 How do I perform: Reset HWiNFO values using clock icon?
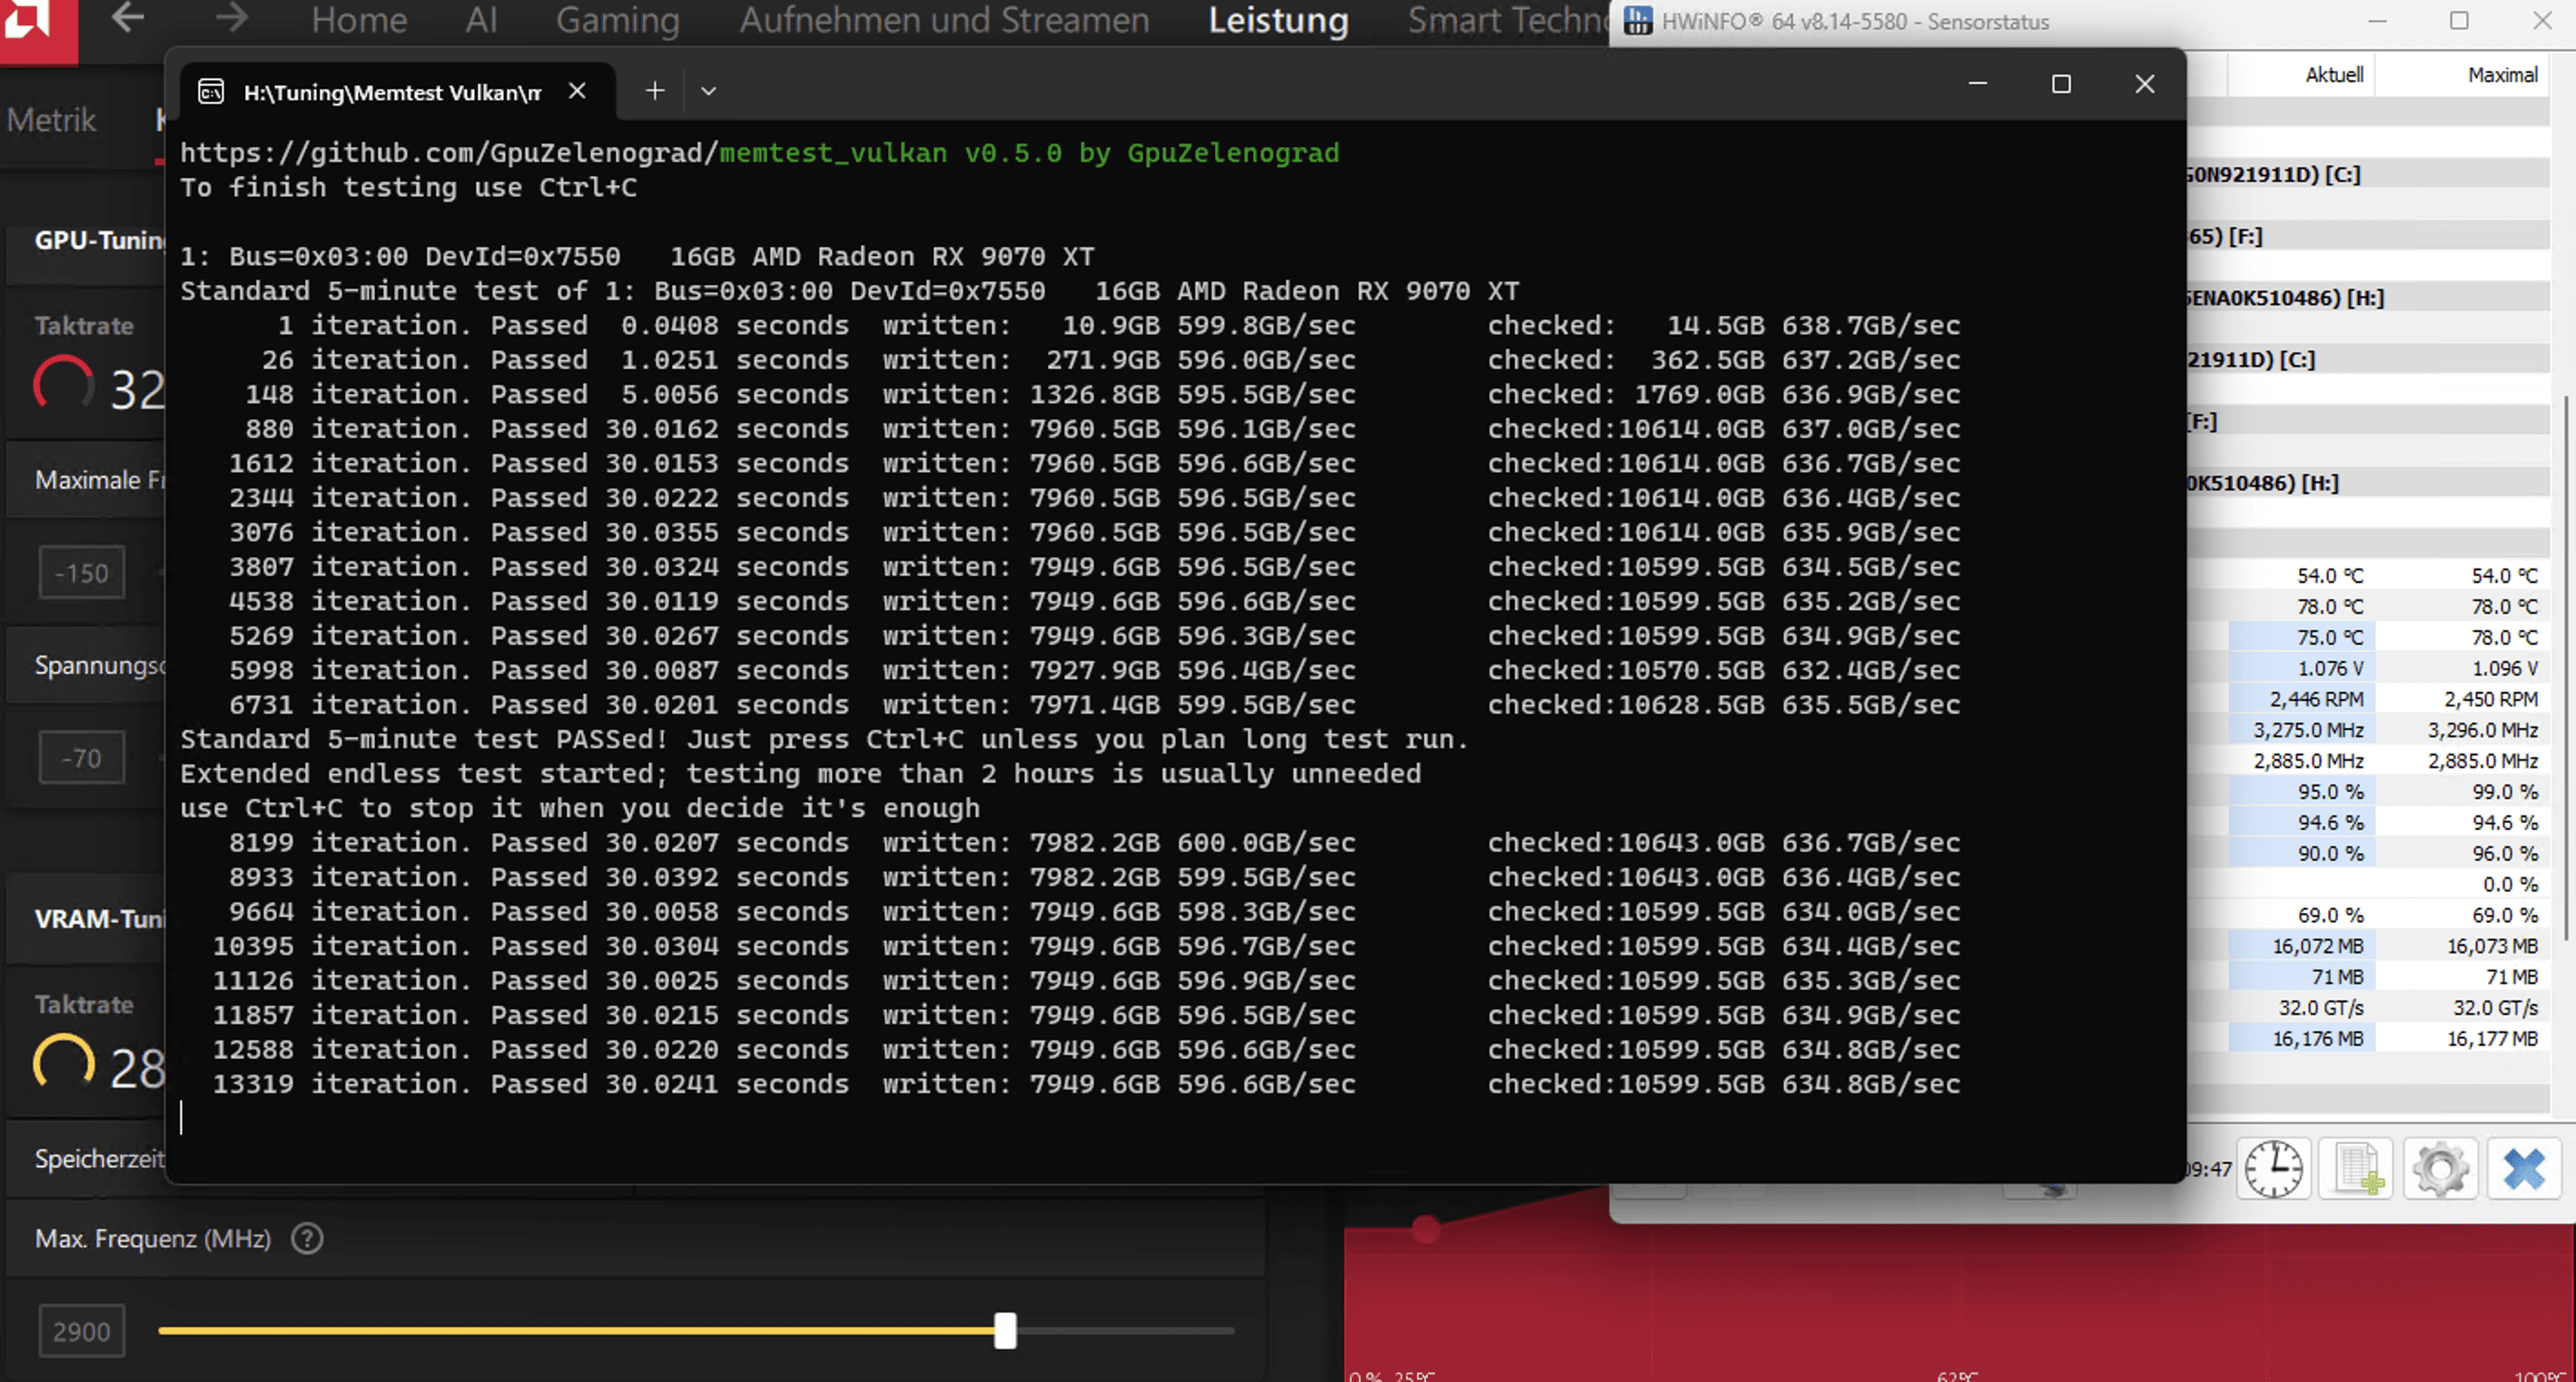[2274, 1168]
